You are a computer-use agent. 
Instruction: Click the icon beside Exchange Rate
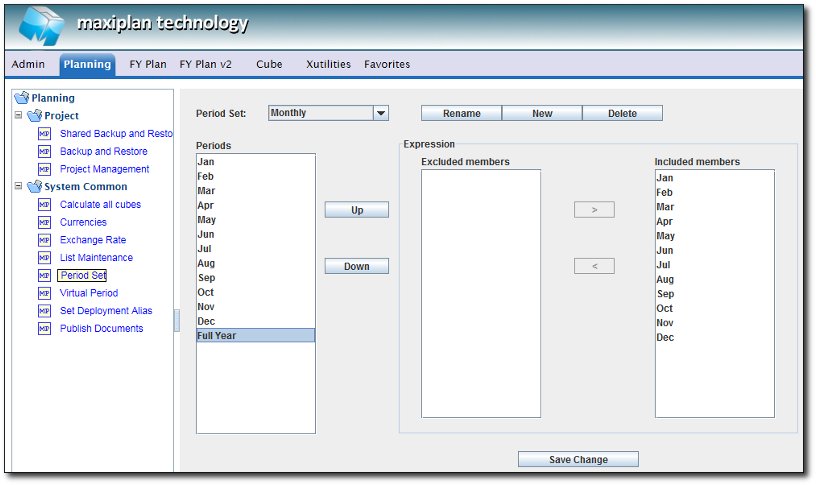(44, 240)
